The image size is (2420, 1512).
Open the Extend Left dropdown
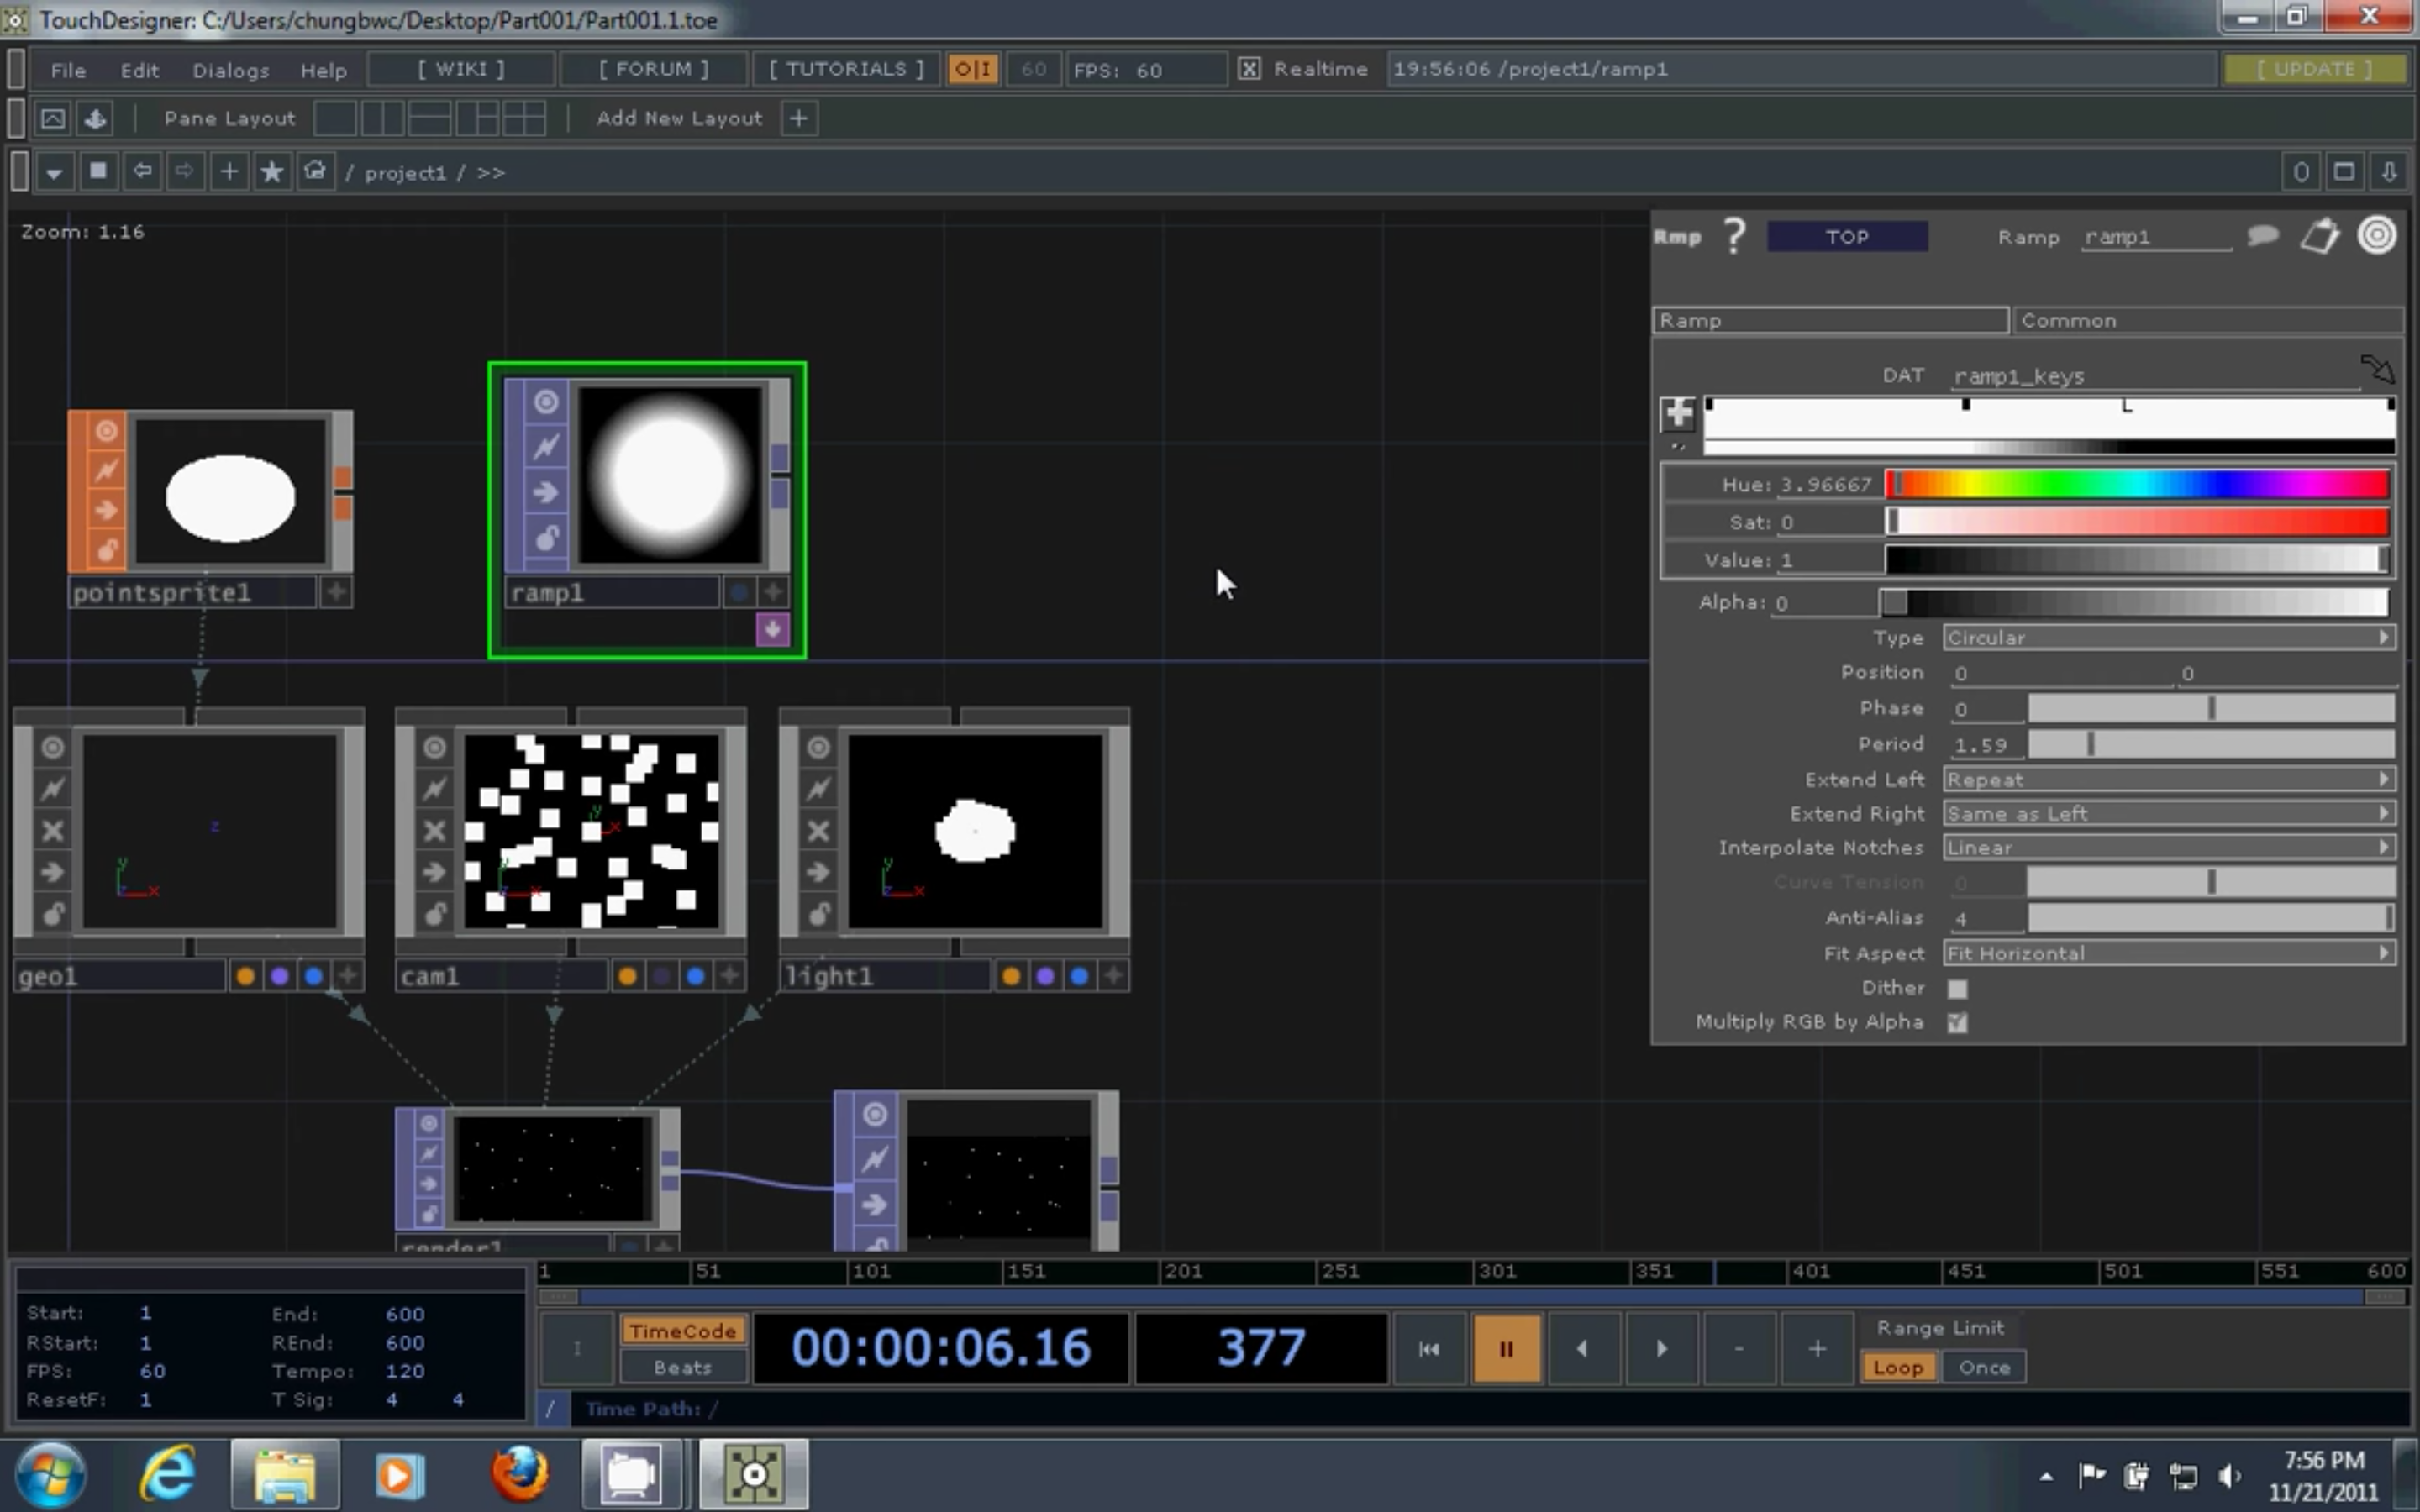pyautogui.click(x=2168, y=779)
